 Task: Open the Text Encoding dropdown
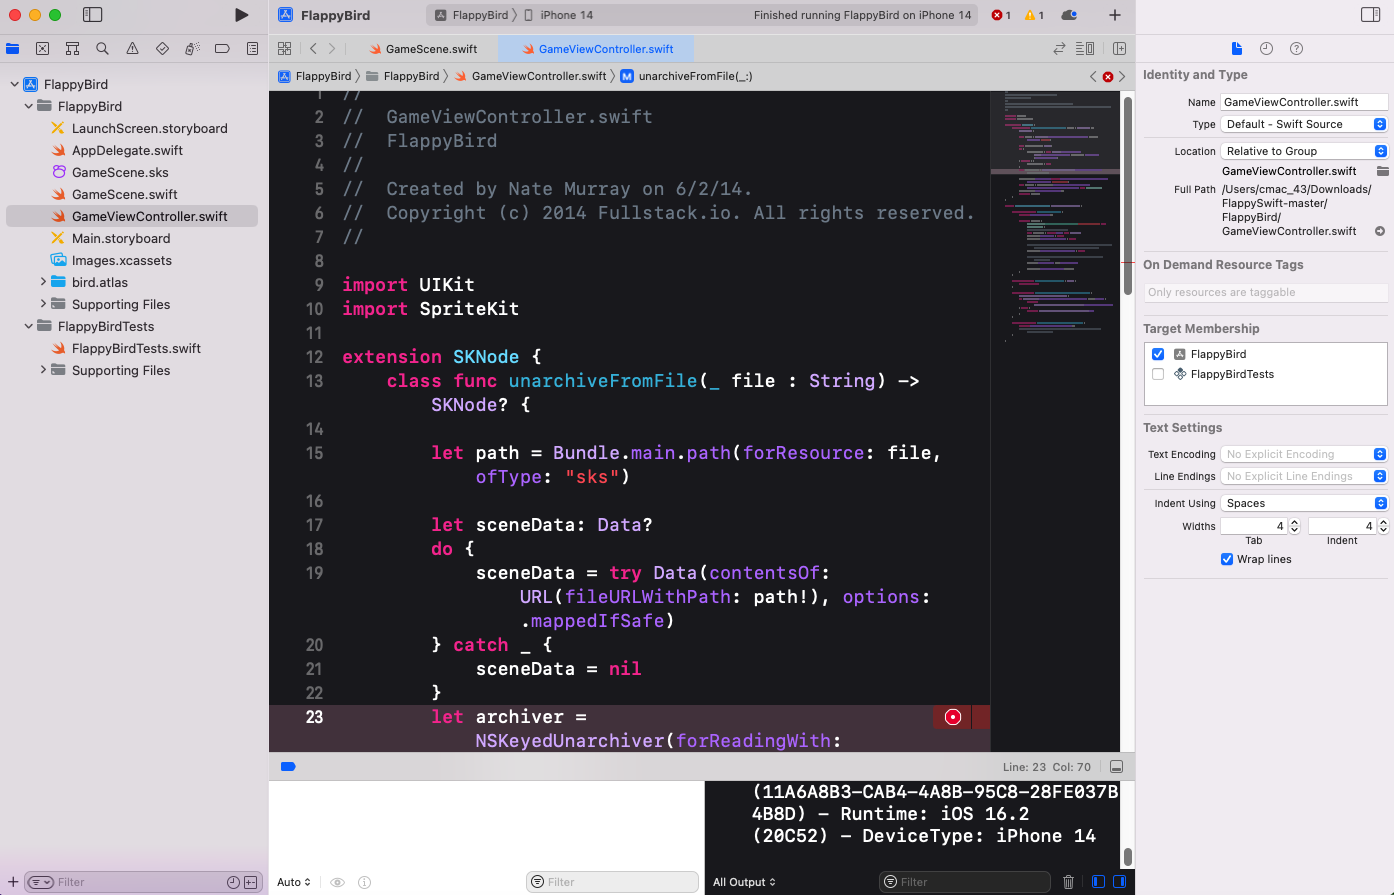1304,454
